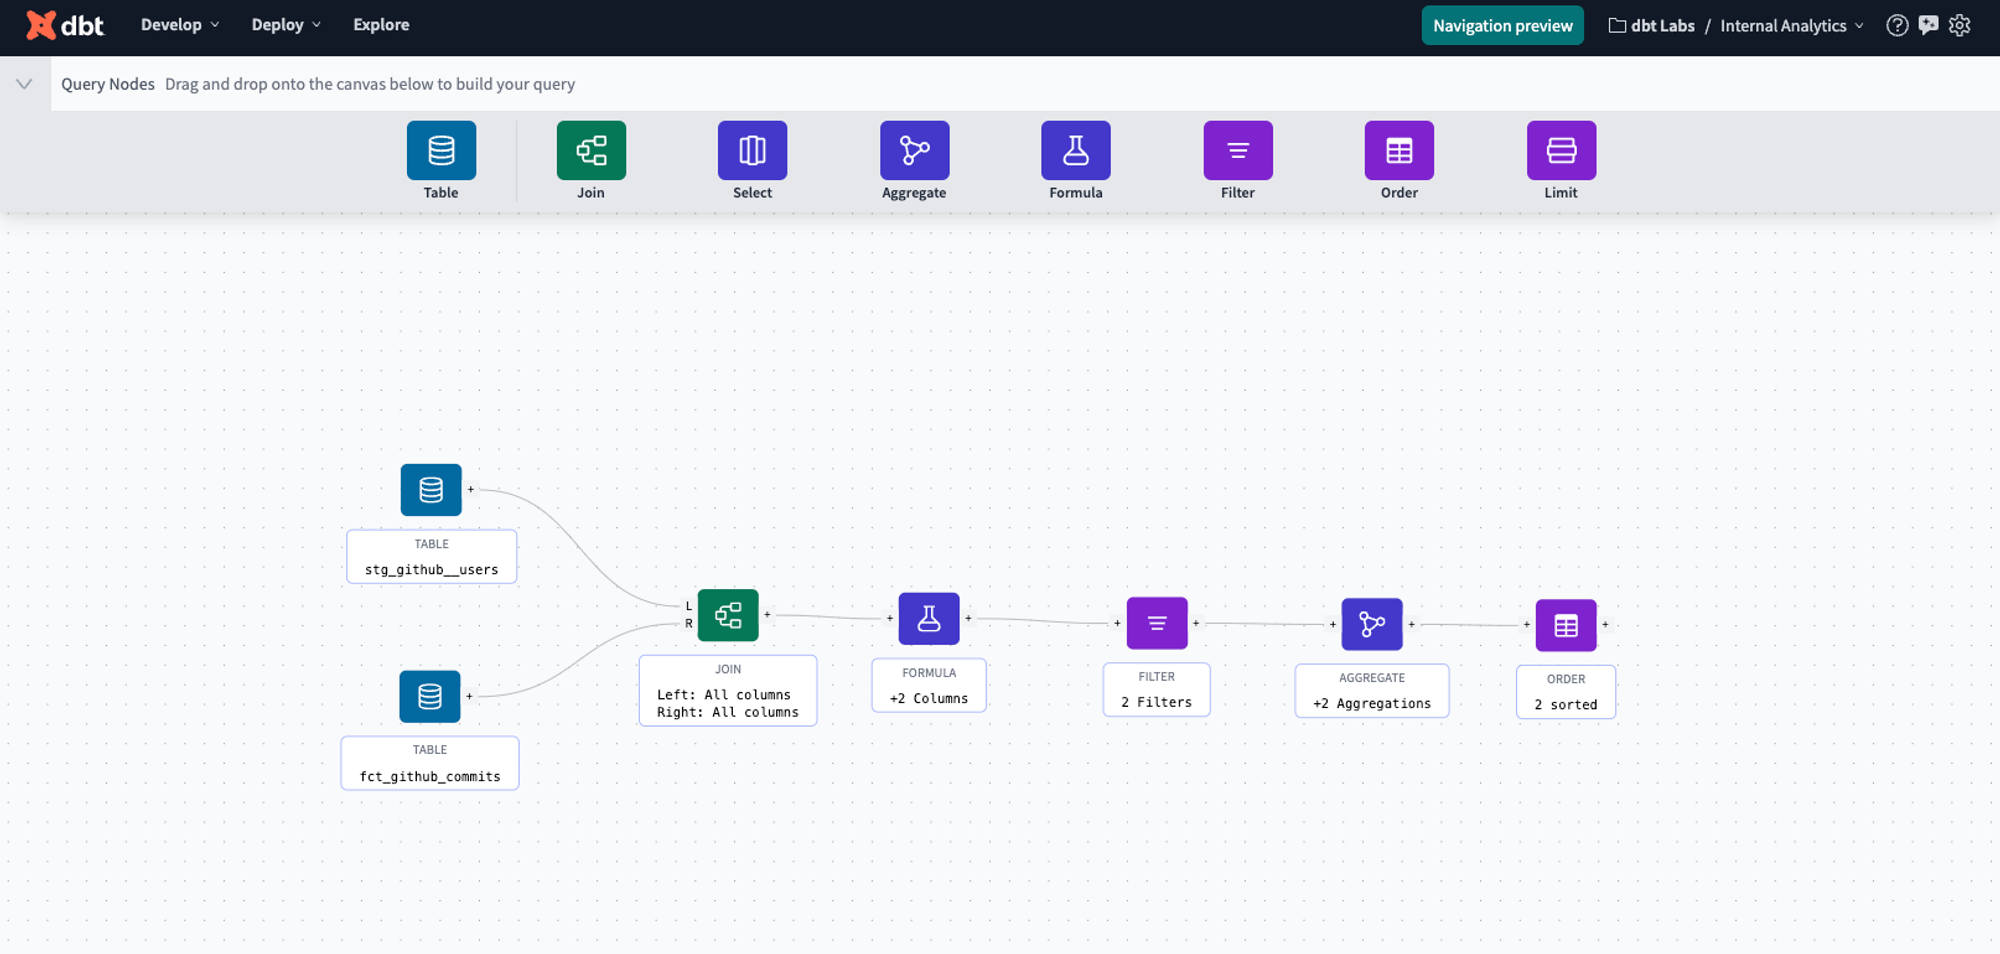Select the Table node icon in palette

pos(440,150)
